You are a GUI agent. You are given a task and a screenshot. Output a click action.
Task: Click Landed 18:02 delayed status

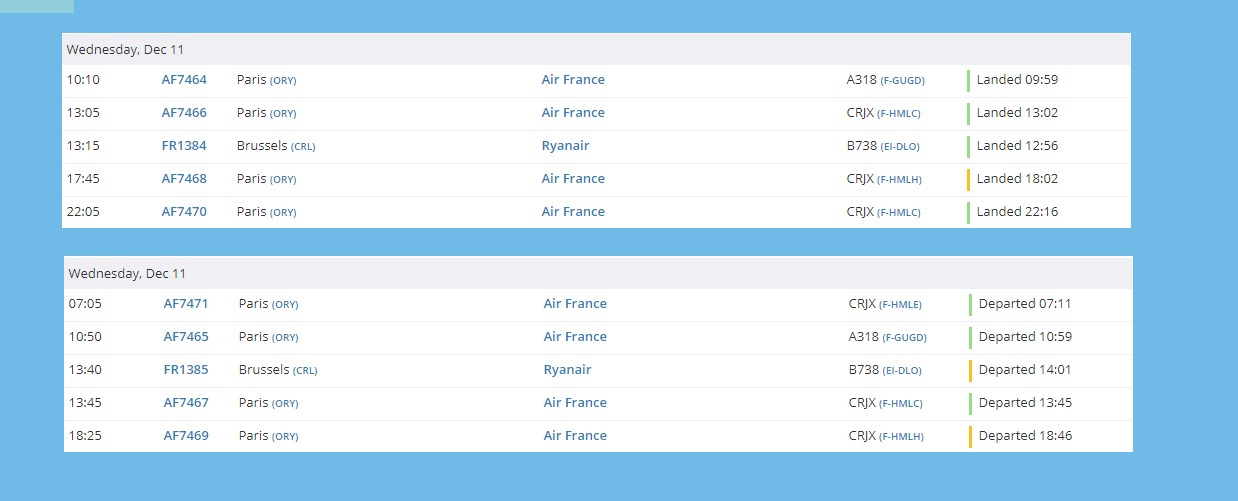[1017, 179]
